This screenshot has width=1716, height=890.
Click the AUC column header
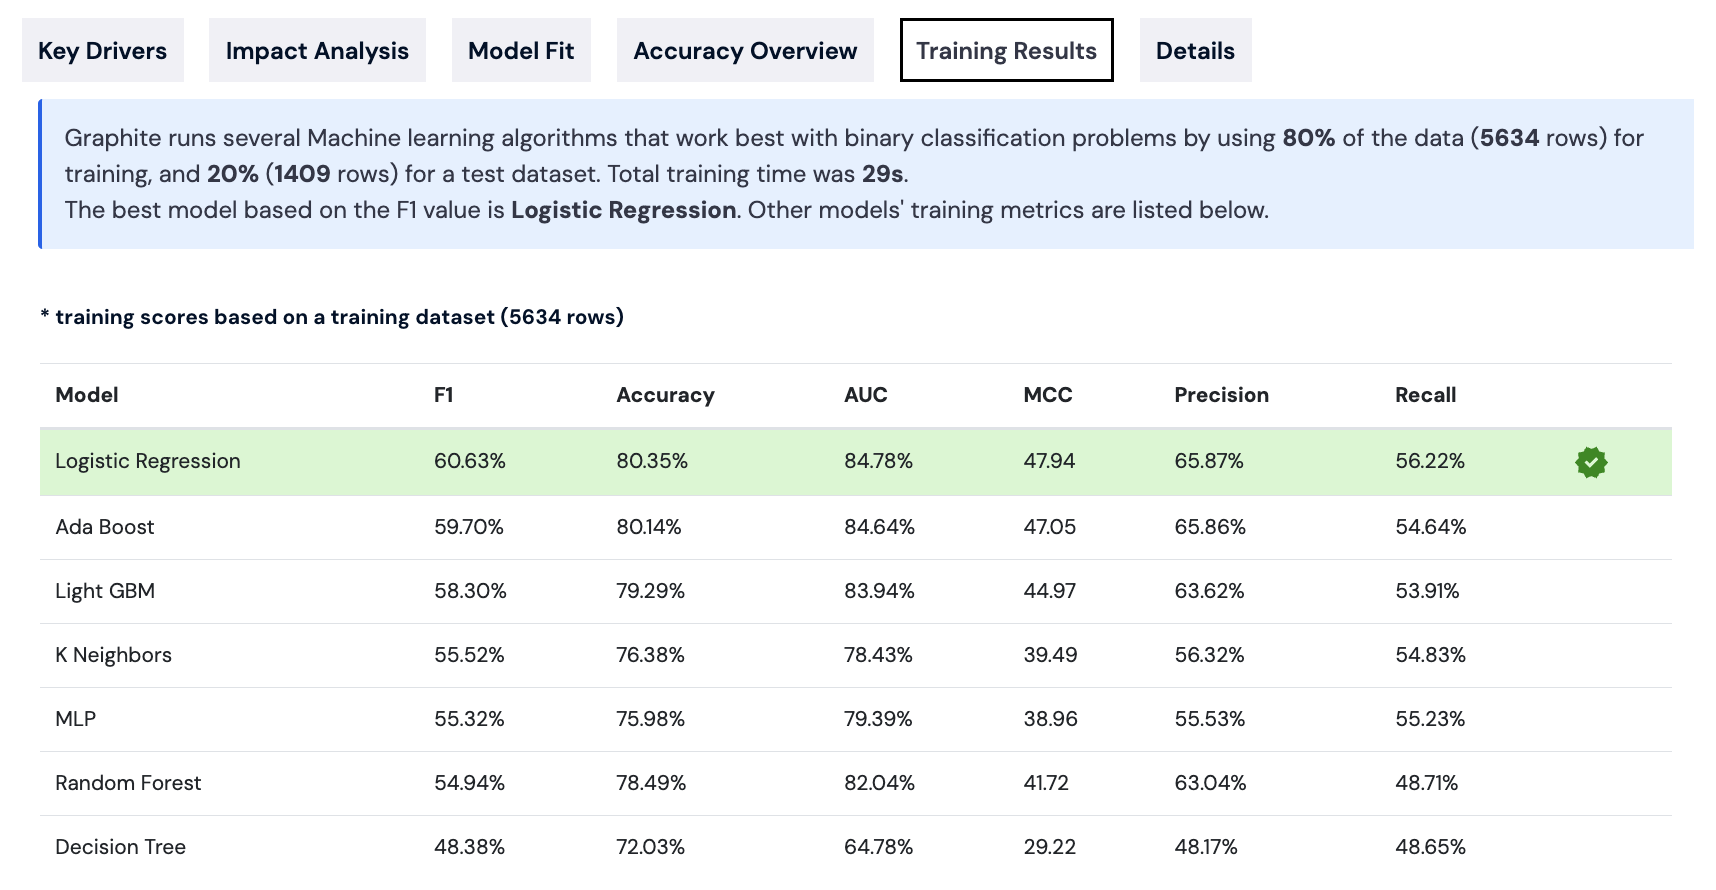(865, 395)
